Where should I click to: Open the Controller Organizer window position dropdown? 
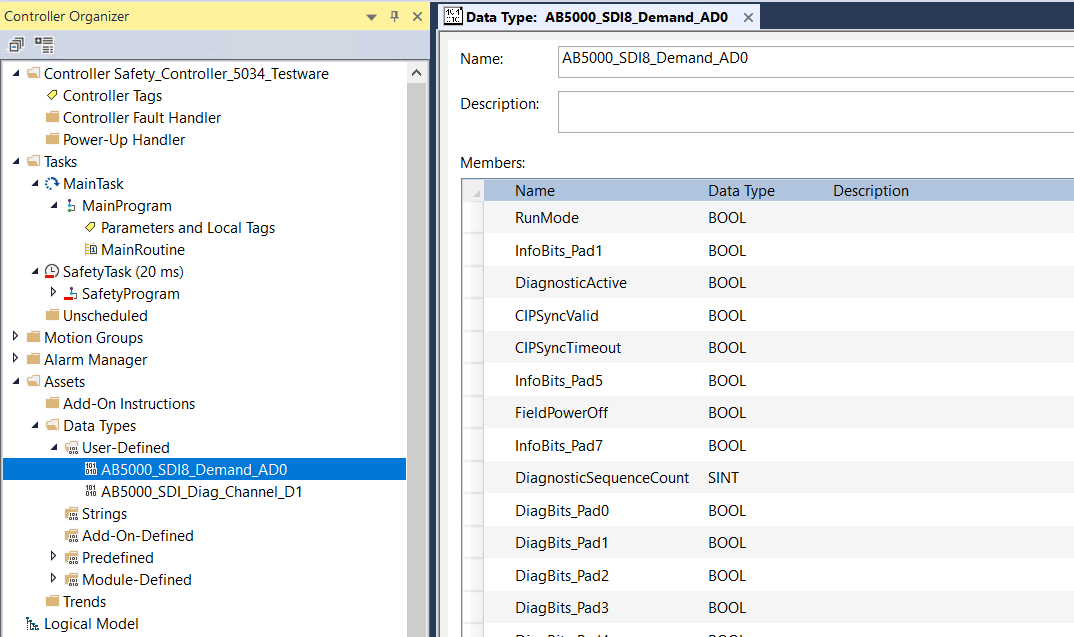[370, 17]
